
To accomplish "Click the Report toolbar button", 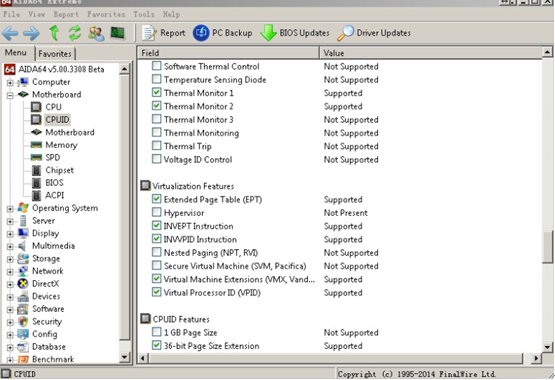I will 164,33.
